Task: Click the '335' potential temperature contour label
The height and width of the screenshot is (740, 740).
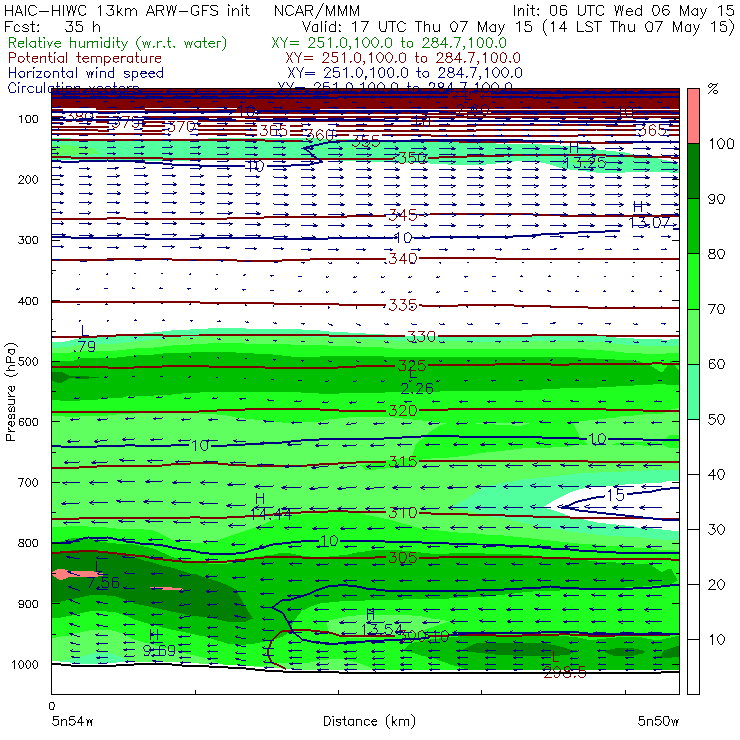Action: [403, 305]
